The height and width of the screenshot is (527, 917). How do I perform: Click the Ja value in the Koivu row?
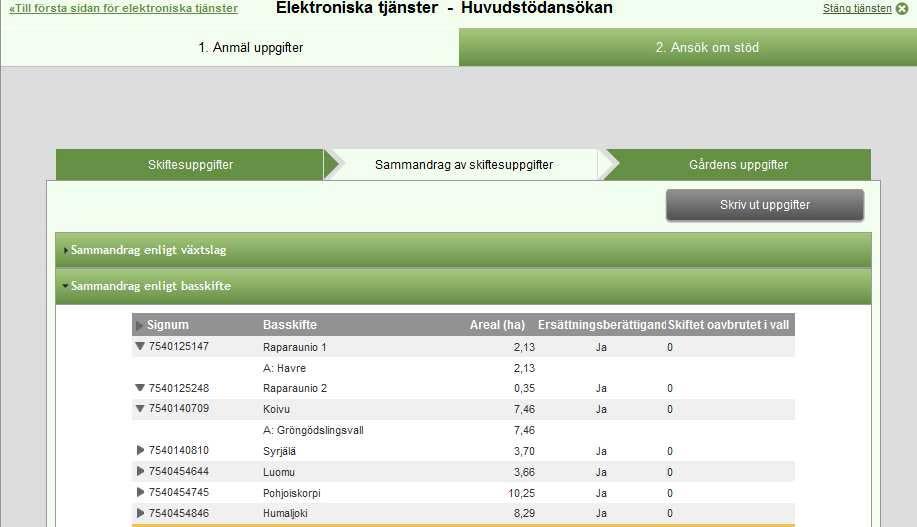pyautogui.click(x=601, y=409)
